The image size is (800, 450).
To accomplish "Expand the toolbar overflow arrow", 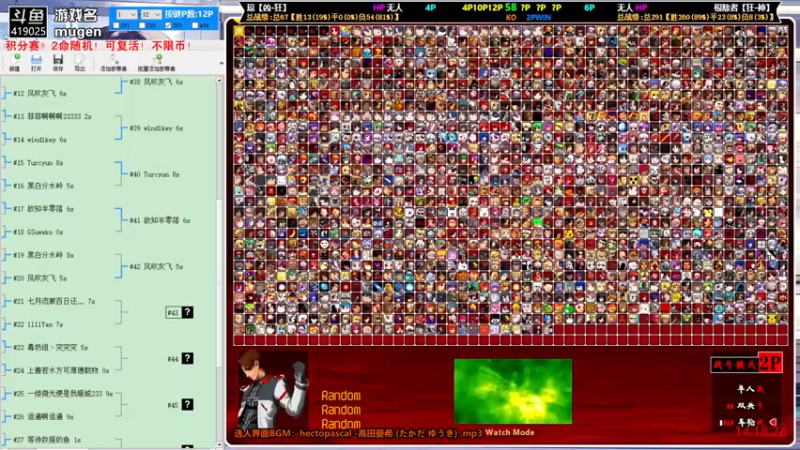I will click(221, 63).
